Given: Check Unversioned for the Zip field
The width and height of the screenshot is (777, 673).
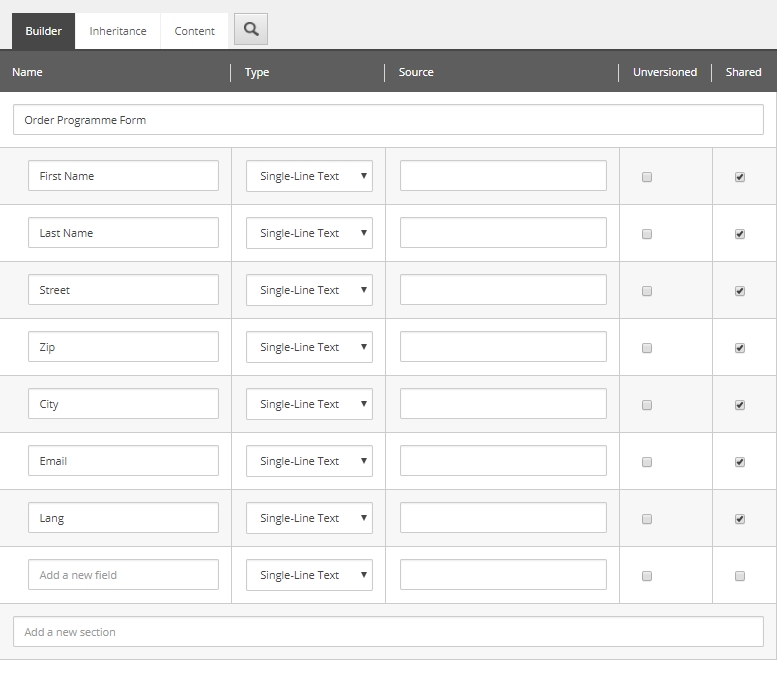Looking at the screenshot, I should click(x=647, y=348).
